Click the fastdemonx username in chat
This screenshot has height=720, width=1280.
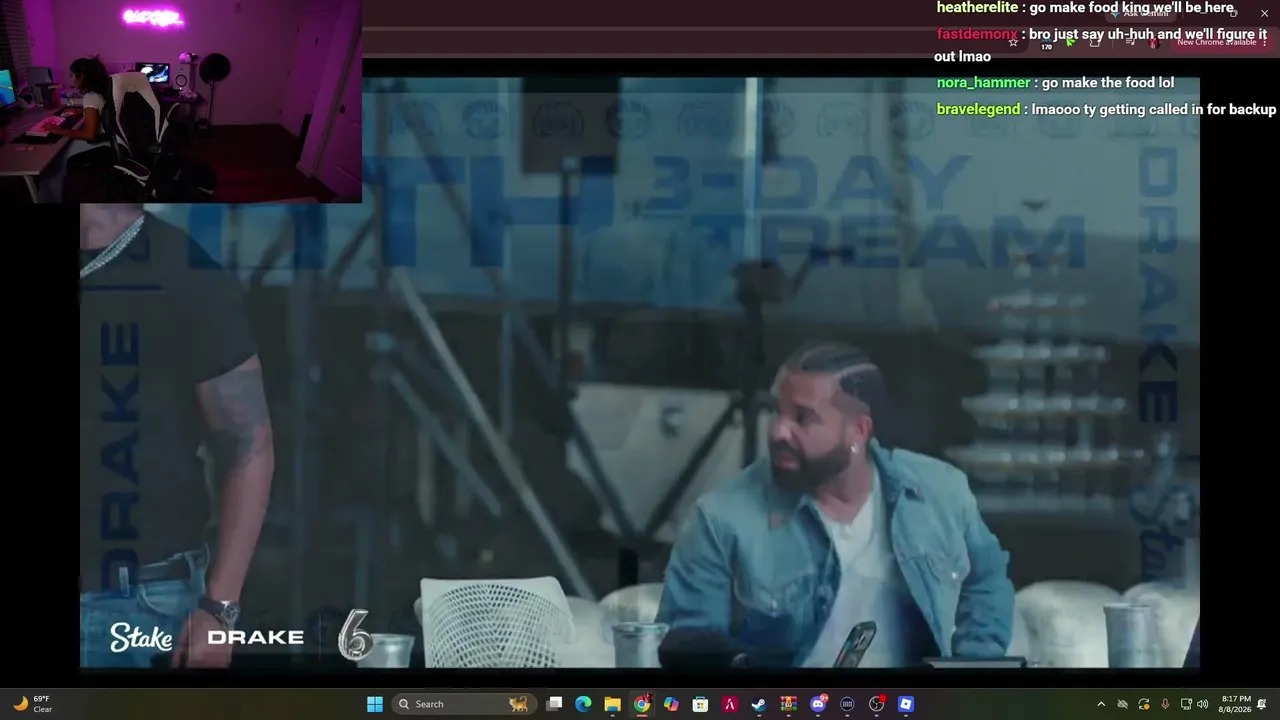point(977,34)
